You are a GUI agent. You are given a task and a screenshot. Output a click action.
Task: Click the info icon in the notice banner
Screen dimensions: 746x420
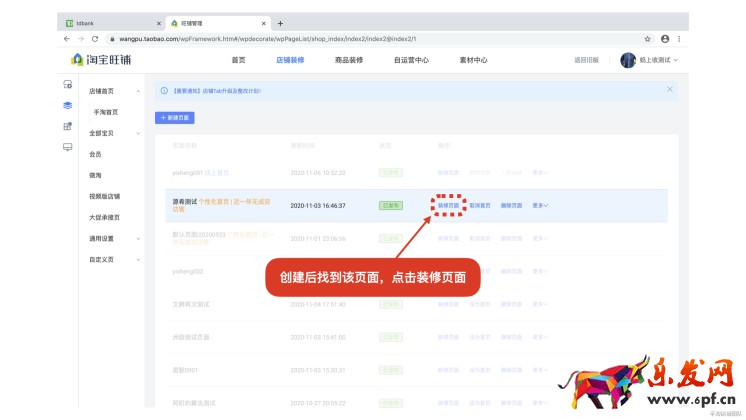click(x=164, y=90)
